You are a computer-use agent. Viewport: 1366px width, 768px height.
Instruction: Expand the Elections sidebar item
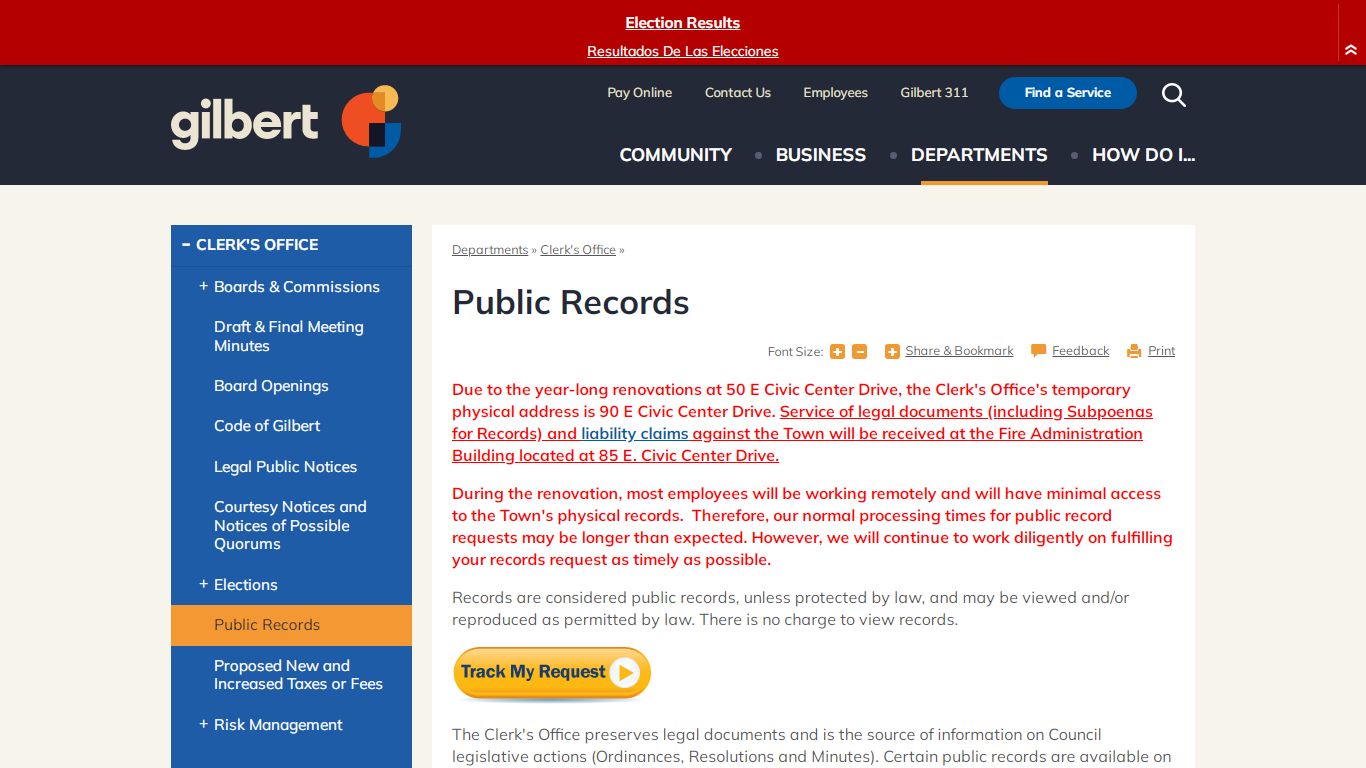pos(203,584)
